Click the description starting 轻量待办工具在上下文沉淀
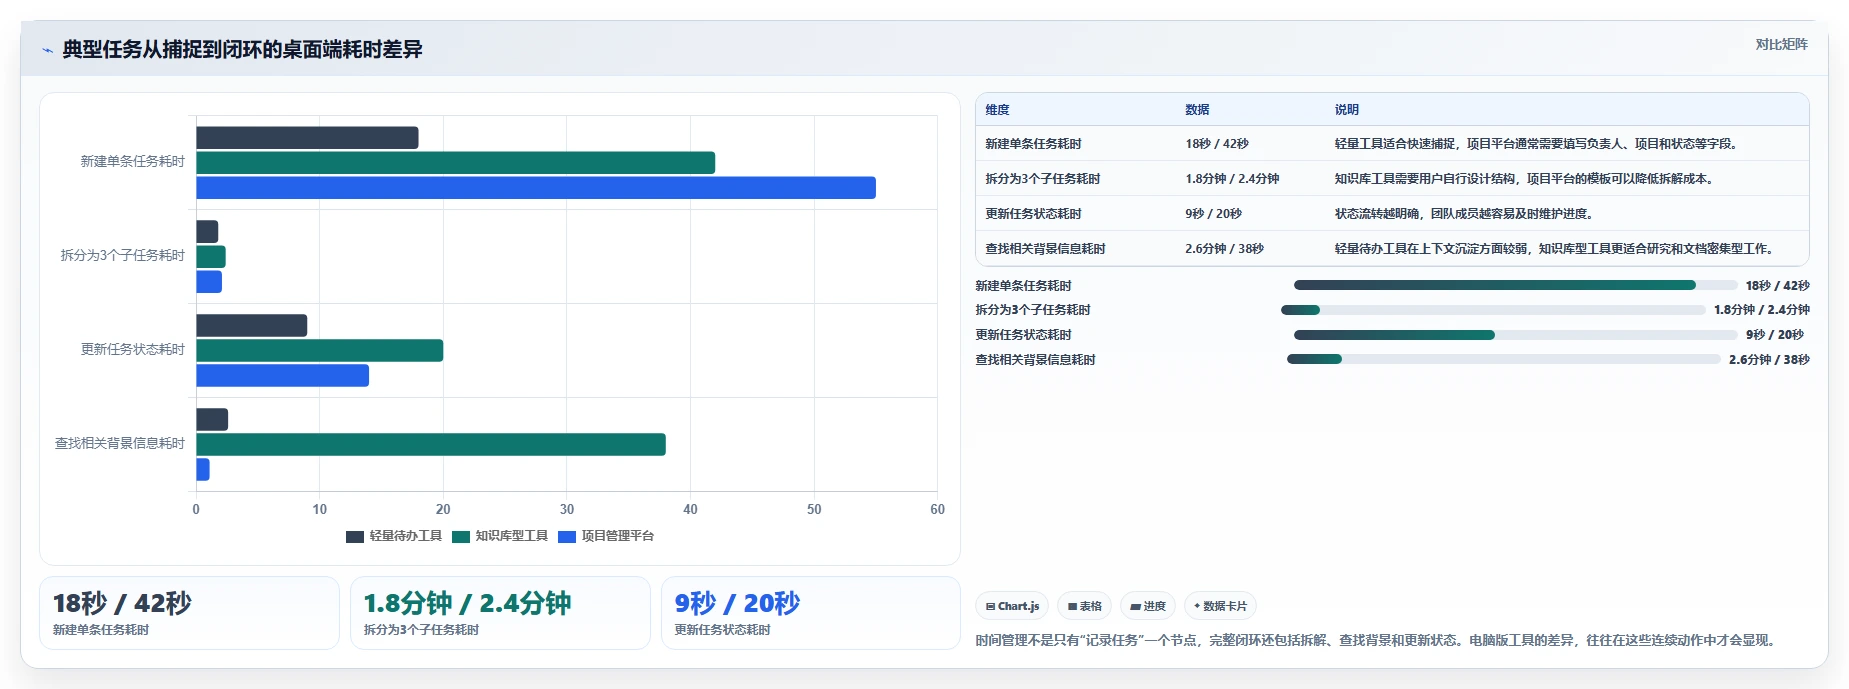Screen dimensions: 1849x689 point(1556,249)
